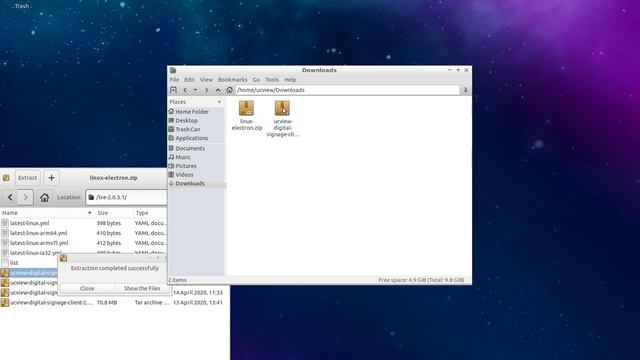Click the jump-to-path arrow at end of address bar

point(466,90)
